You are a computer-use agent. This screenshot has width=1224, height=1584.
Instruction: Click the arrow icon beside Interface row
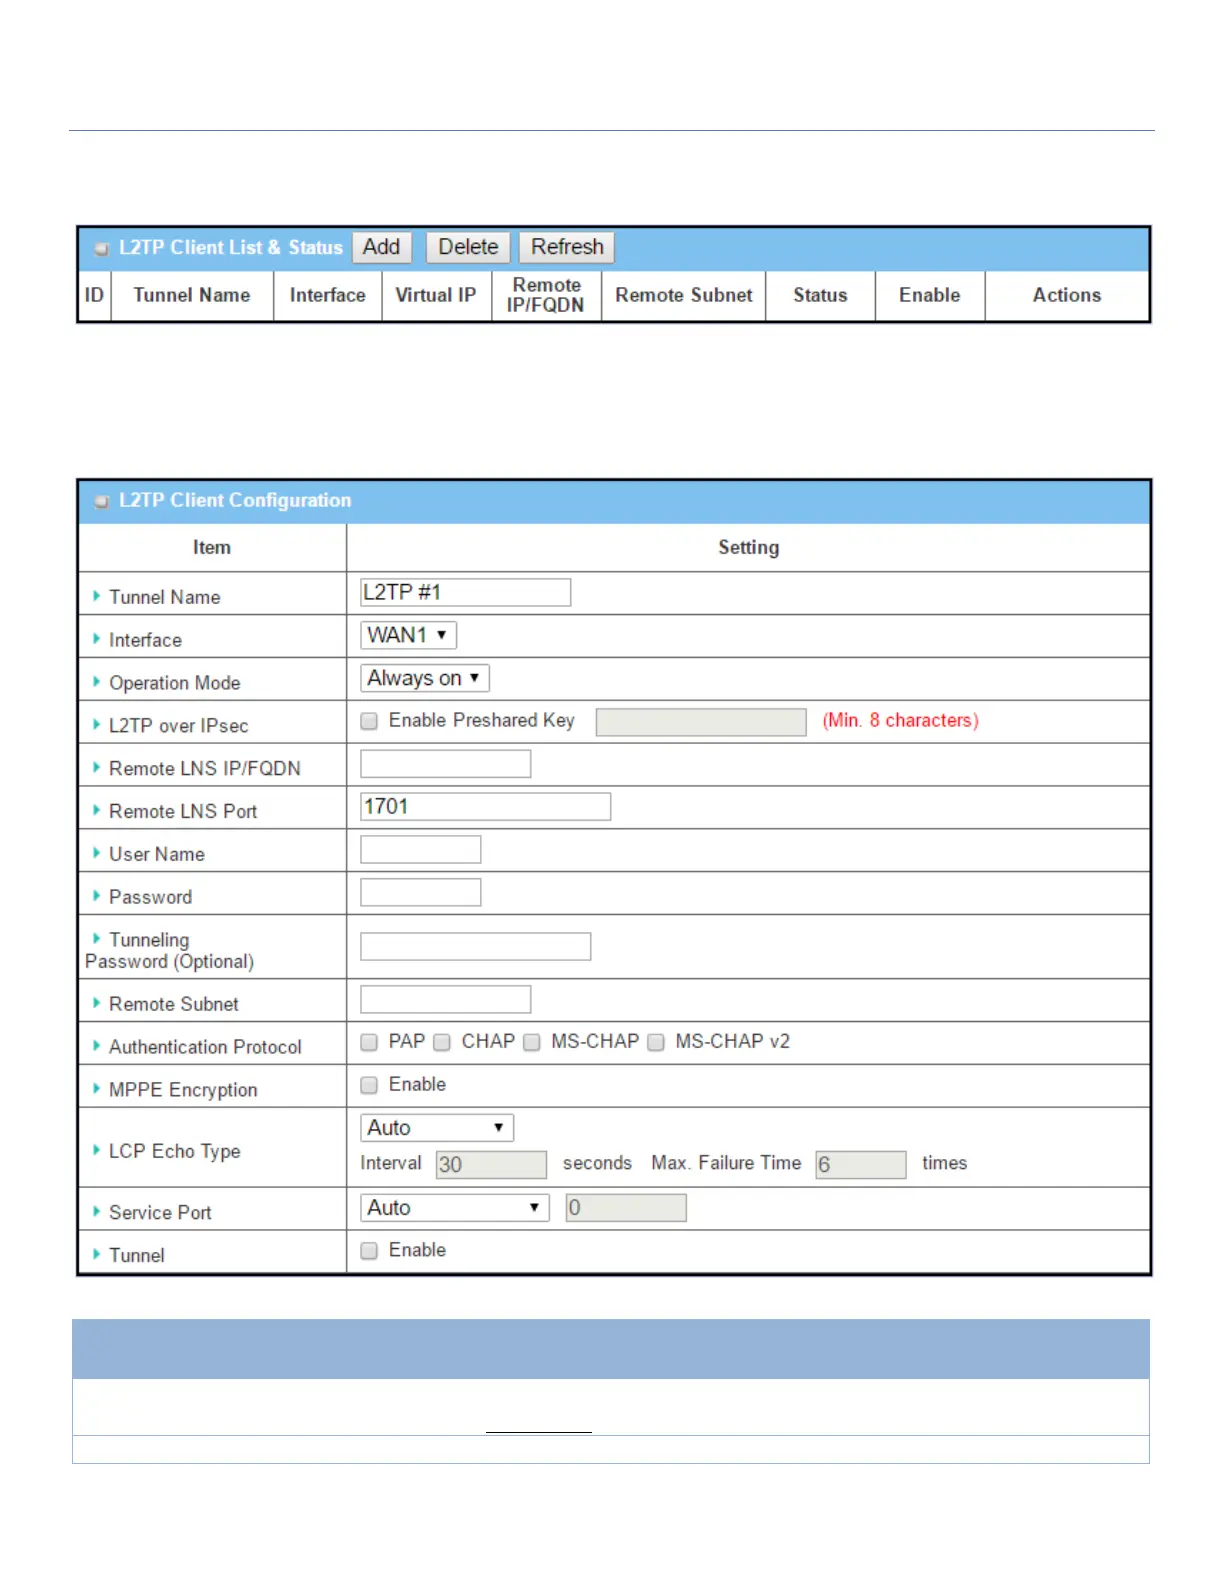pyautogui.click(x=97, y=639)
